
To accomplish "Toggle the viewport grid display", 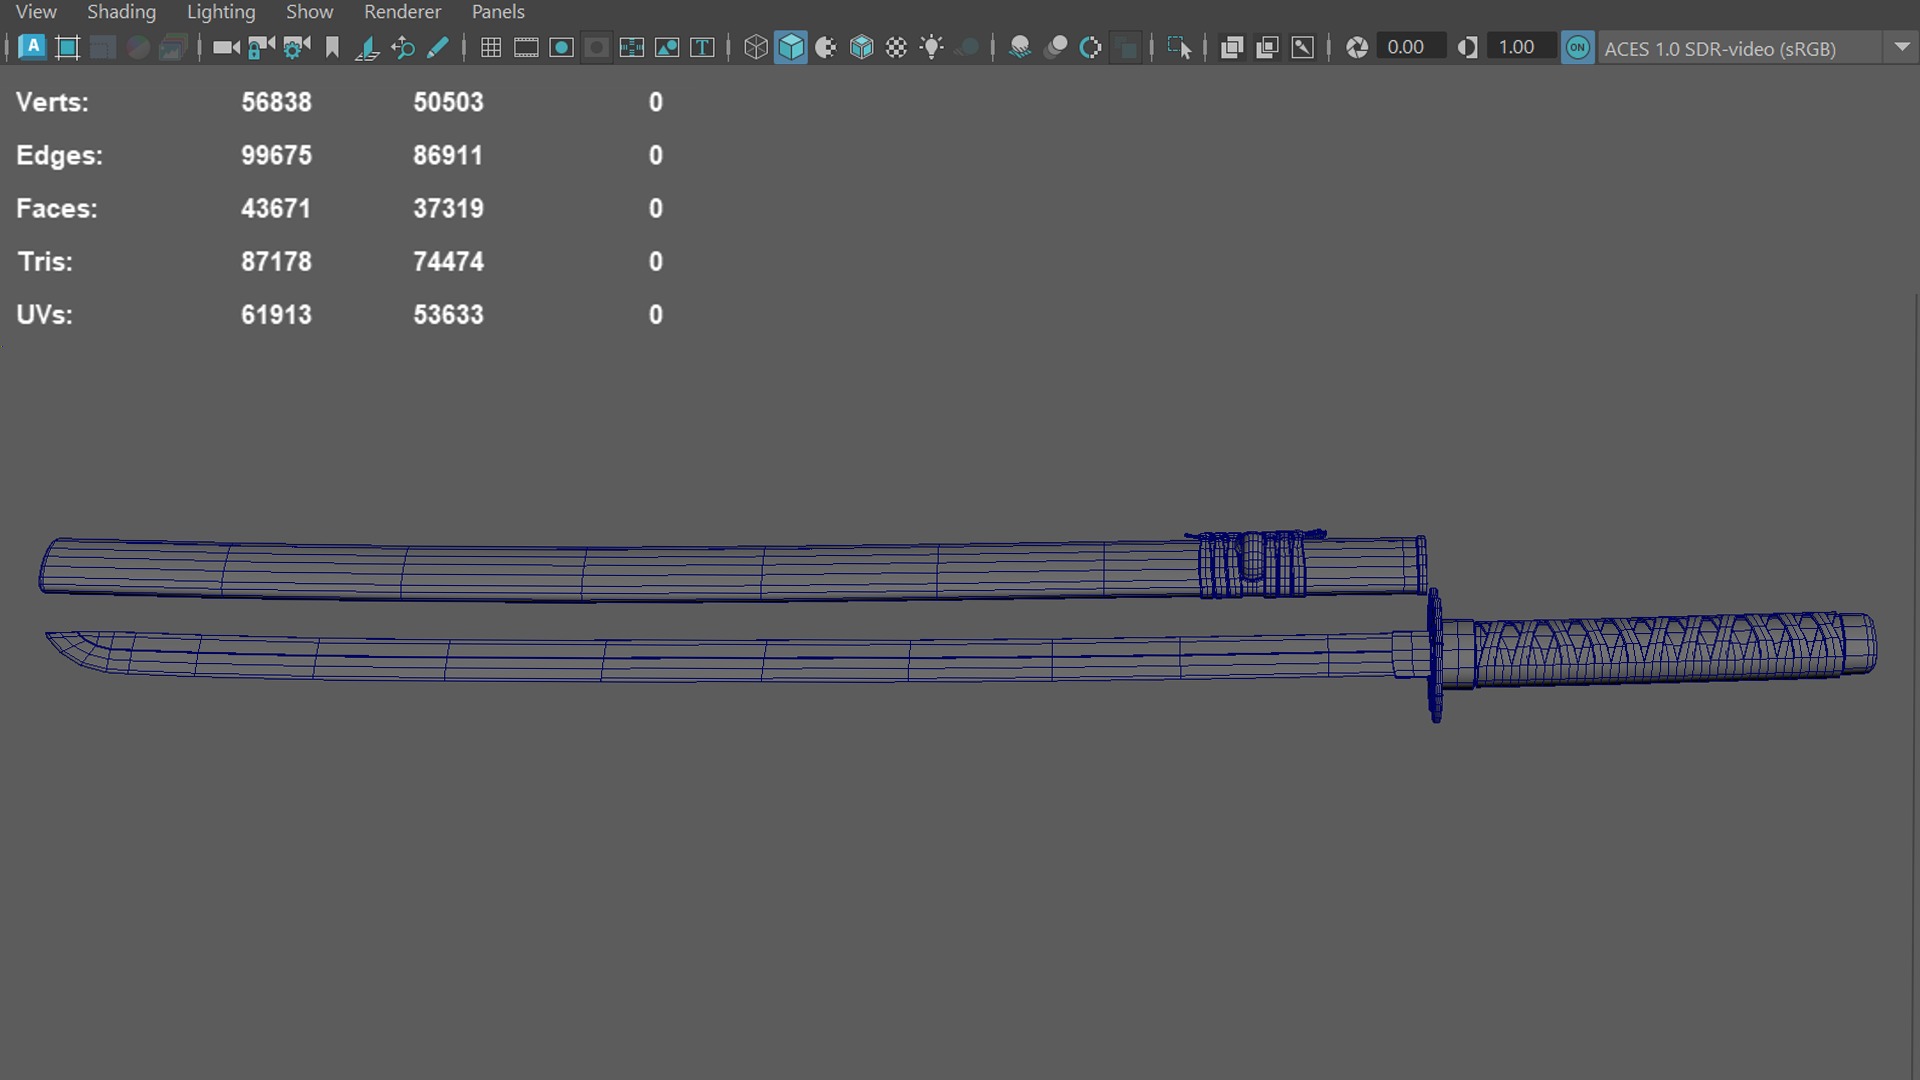I will [490, 47].
